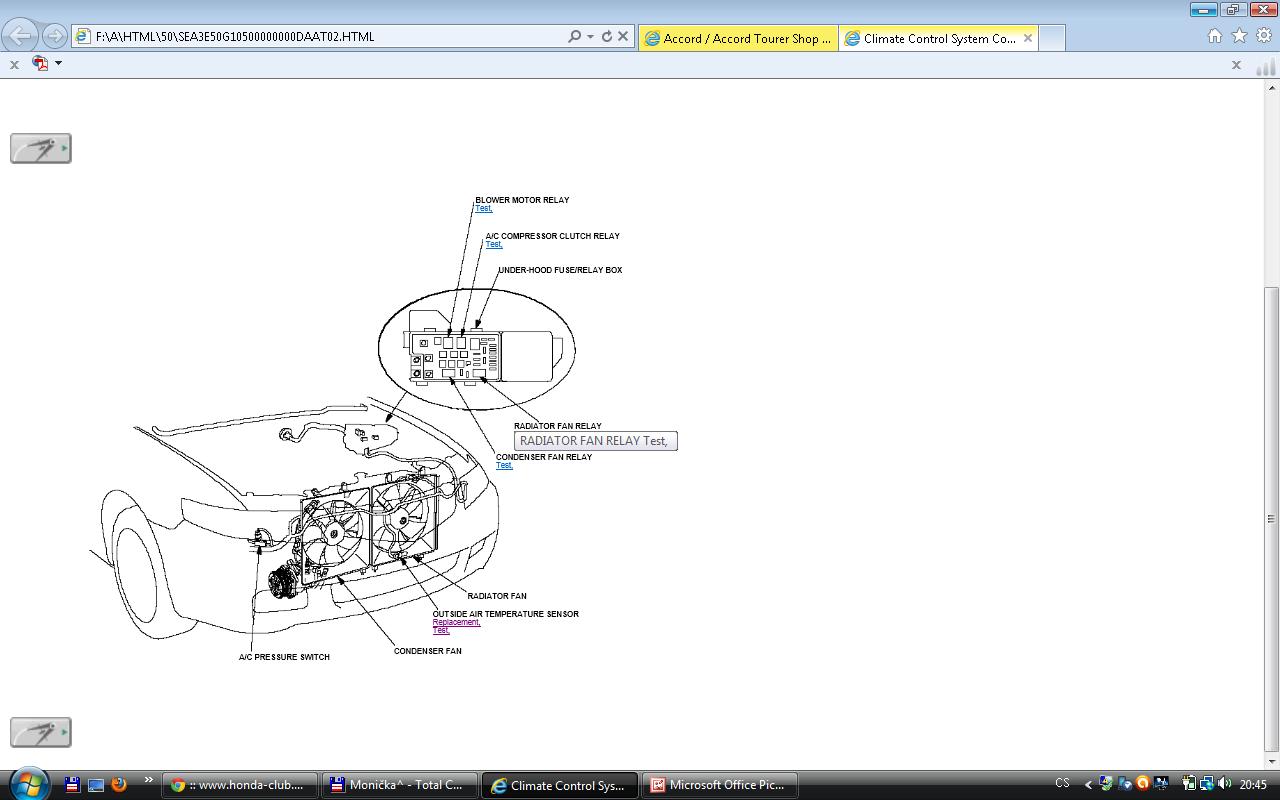Switch to Accord / Accord Tourer Shop tab
This screenshot has width=1280, height=800.
coord(738,38)
